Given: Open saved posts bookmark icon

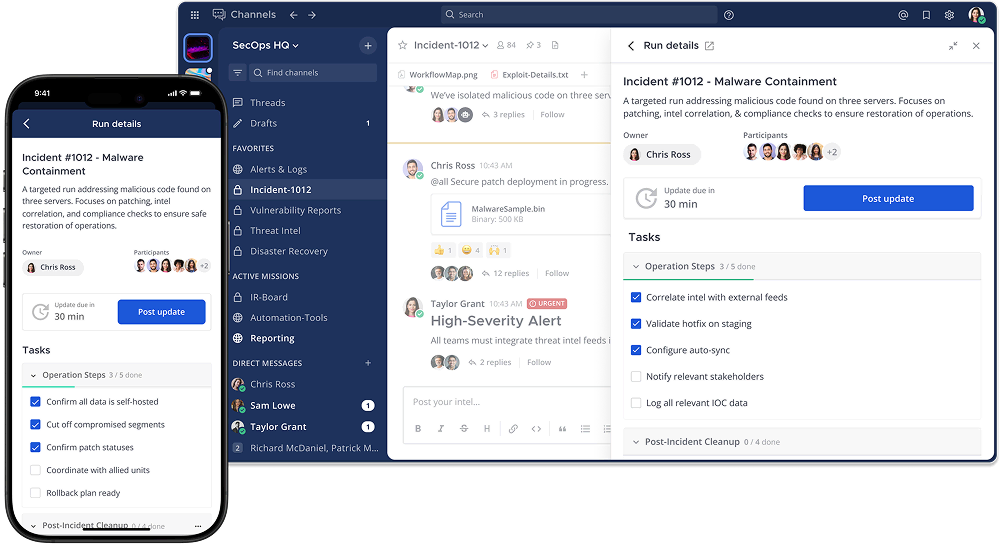Looking at the screenshot, I should tap(926, 15).
